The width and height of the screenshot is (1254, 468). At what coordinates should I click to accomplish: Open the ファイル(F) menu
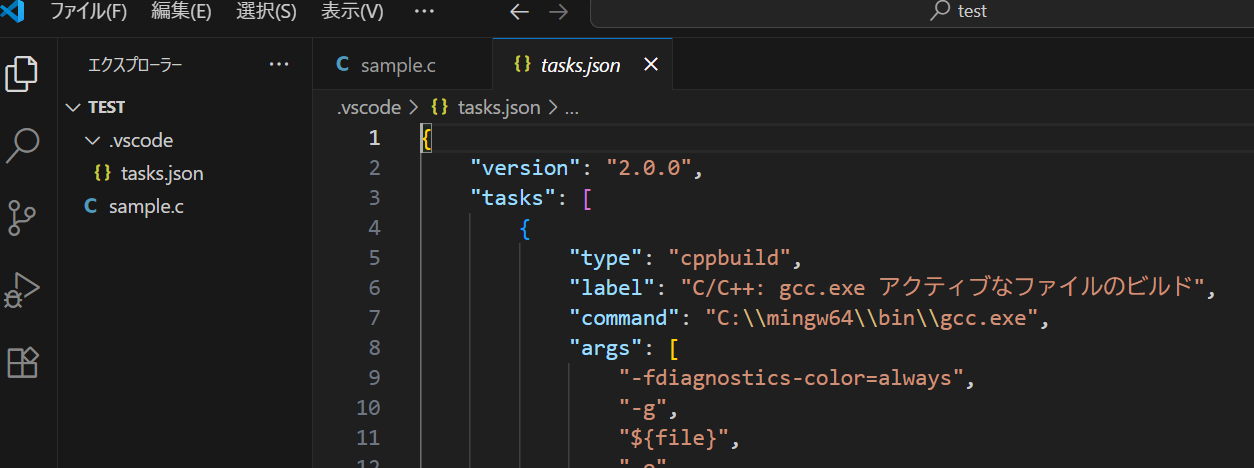(89, 11)
